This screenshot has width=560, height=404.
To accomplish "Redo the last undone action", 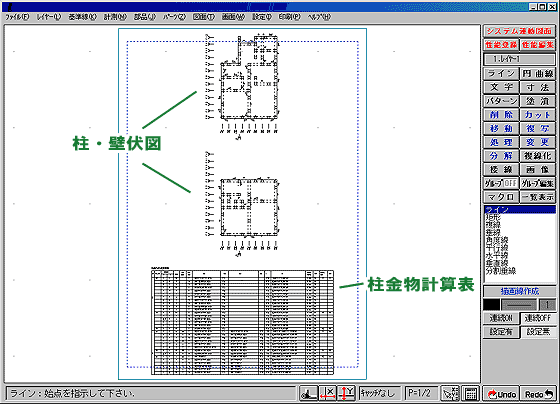I will [538, 394].
